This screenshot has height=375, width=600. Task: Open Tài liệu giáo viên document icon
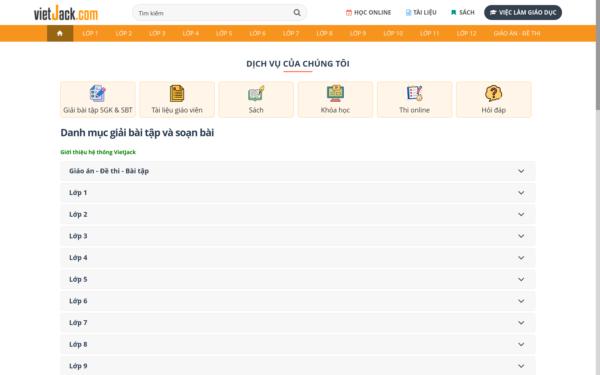[177, 93]
